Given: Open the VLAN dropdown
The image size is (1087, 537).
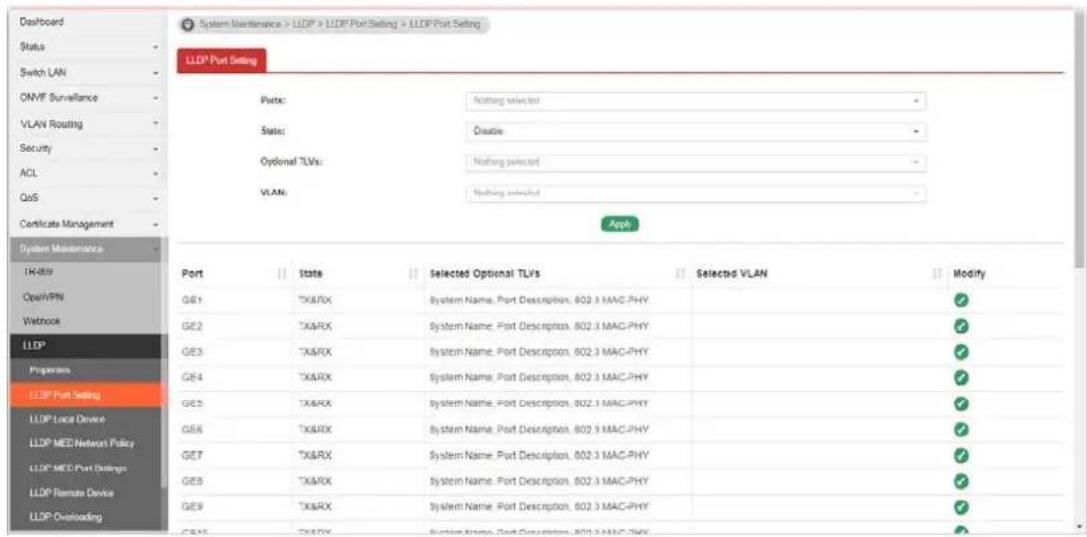Looking at the screenshot, I should (x=696, y=193).
